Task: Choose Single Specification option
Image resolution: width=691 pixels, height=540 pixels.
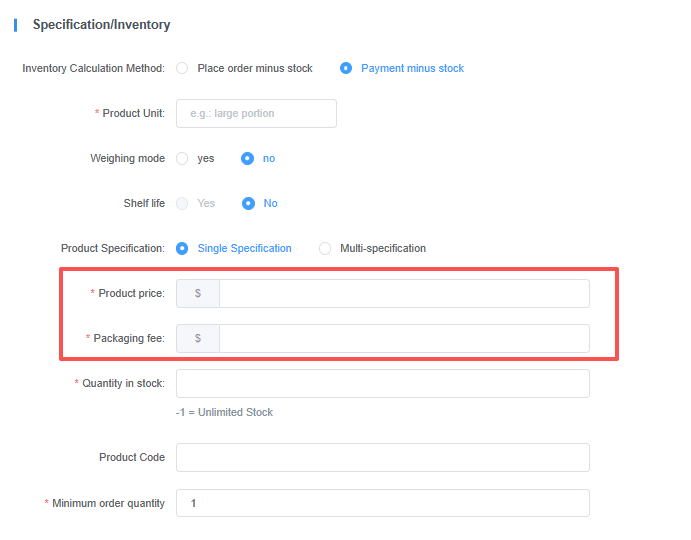Action: point(182,249)
